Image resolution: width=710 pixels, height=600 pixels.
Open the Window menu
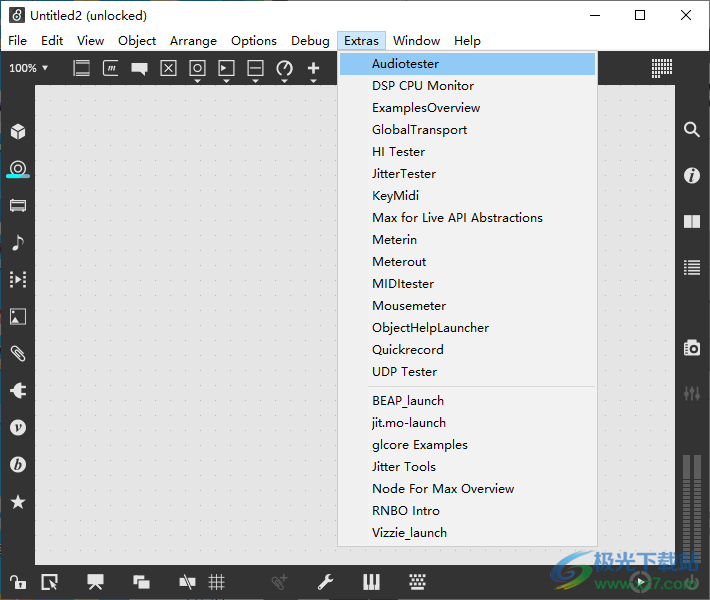tap(416, 41)
